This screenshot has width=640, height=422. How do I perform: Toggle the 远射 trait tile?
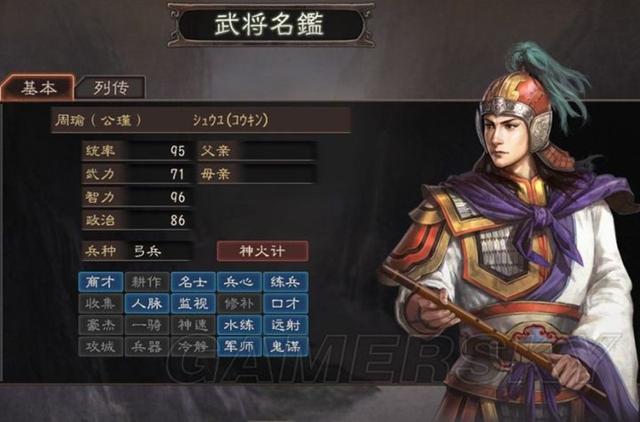(x=285, y=325)
